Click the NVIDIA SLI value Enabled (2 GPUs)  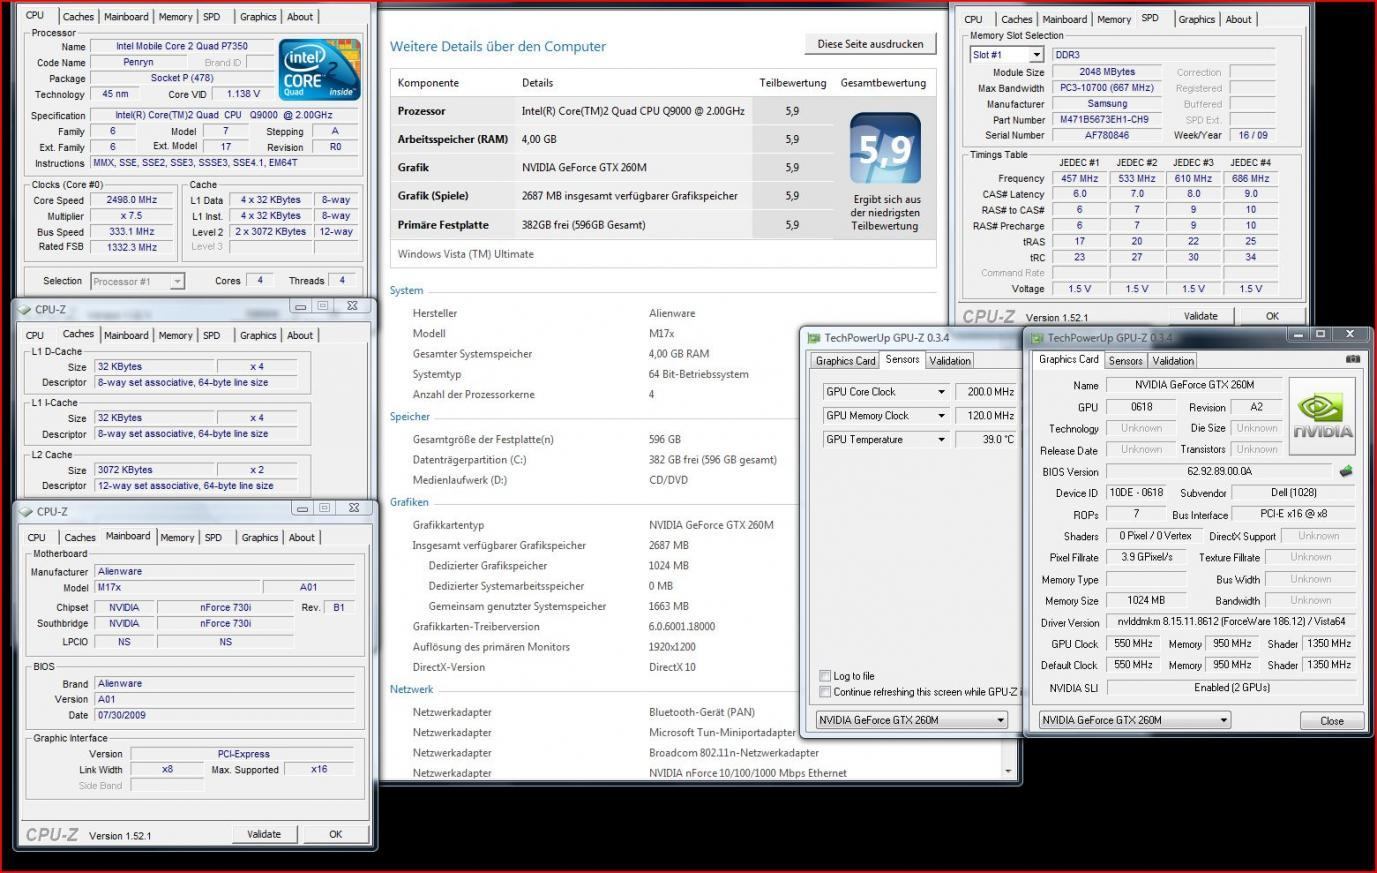[x=1231, y=688]
